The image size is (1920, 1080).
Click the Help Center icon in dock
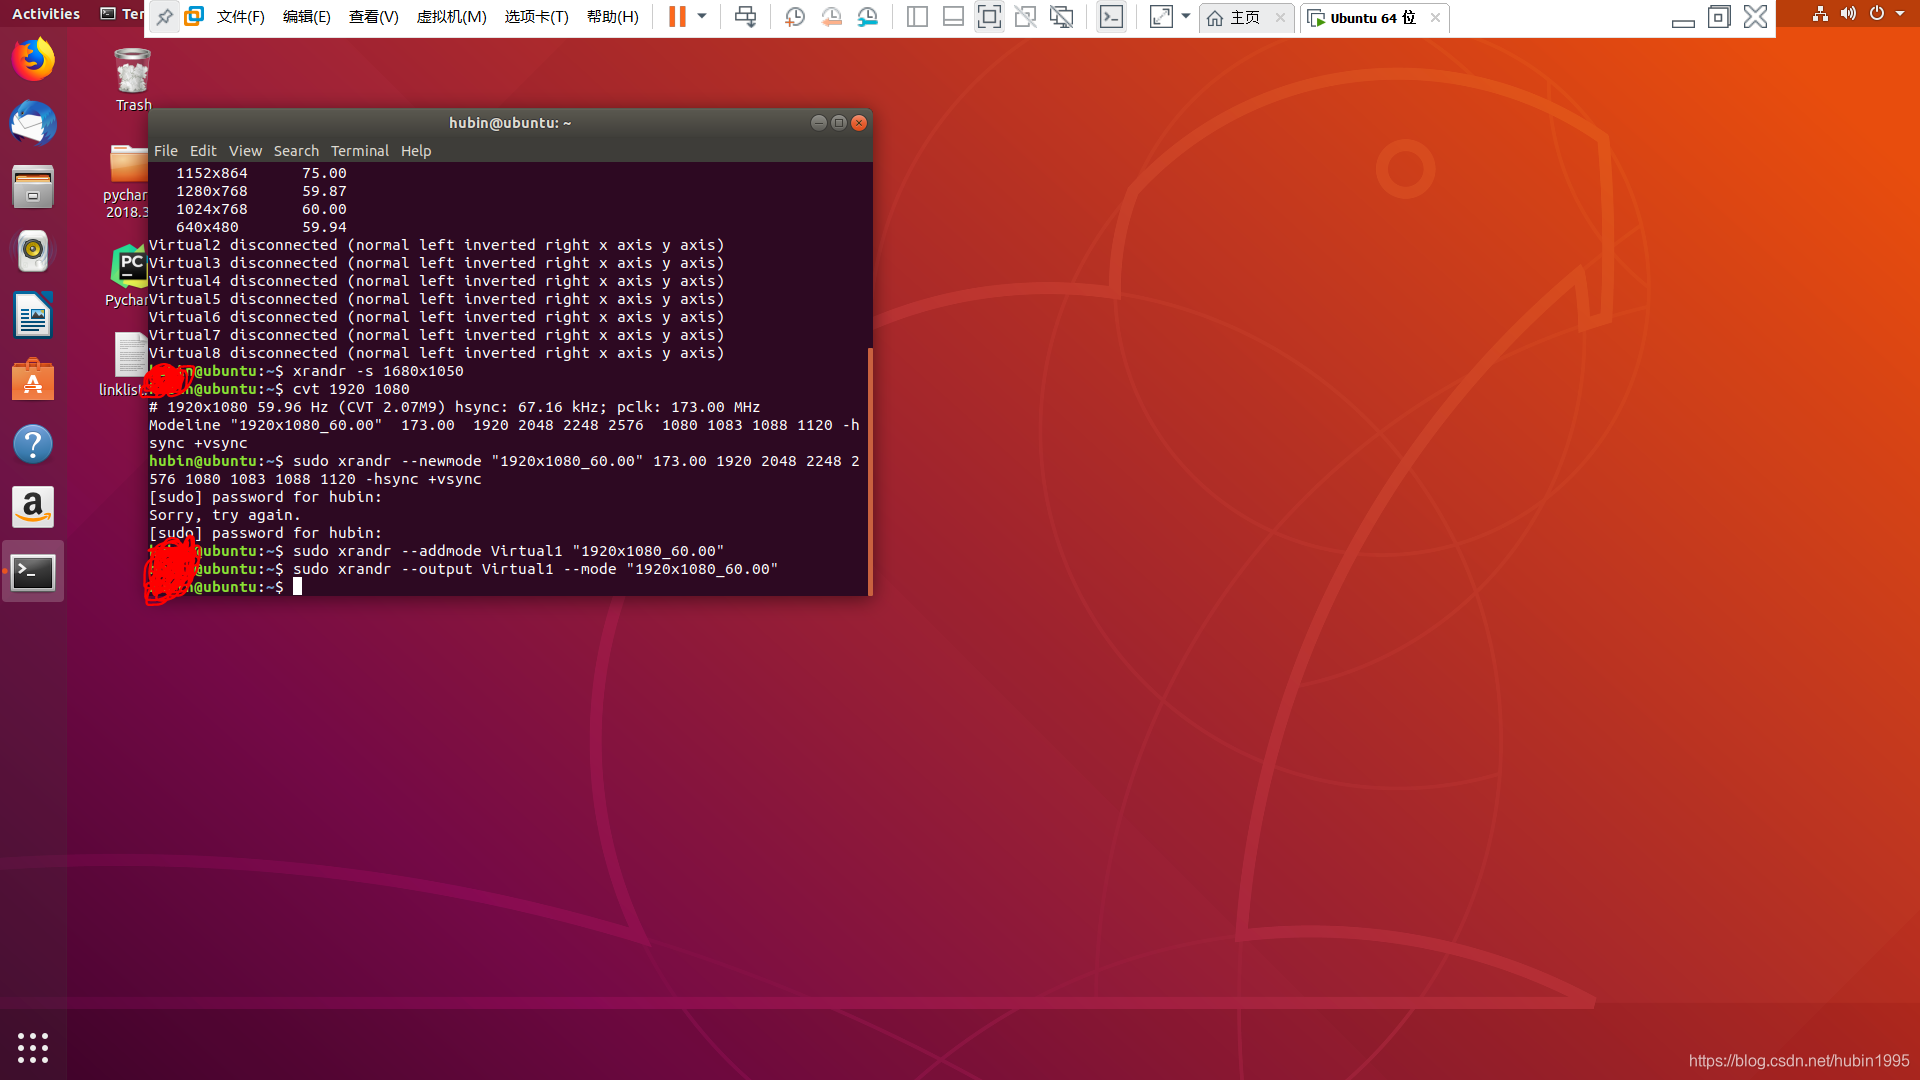32,443
